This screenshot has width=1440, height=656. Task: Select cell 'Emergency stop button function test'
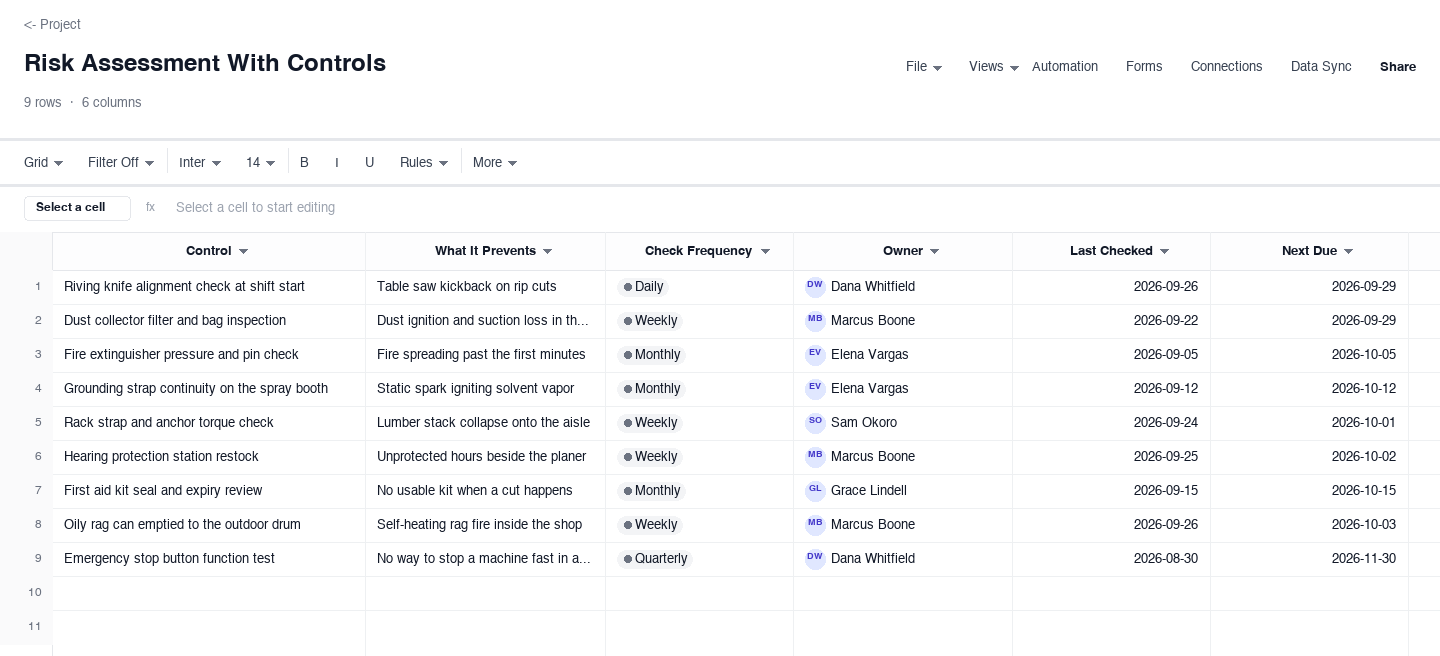(209, 559)
